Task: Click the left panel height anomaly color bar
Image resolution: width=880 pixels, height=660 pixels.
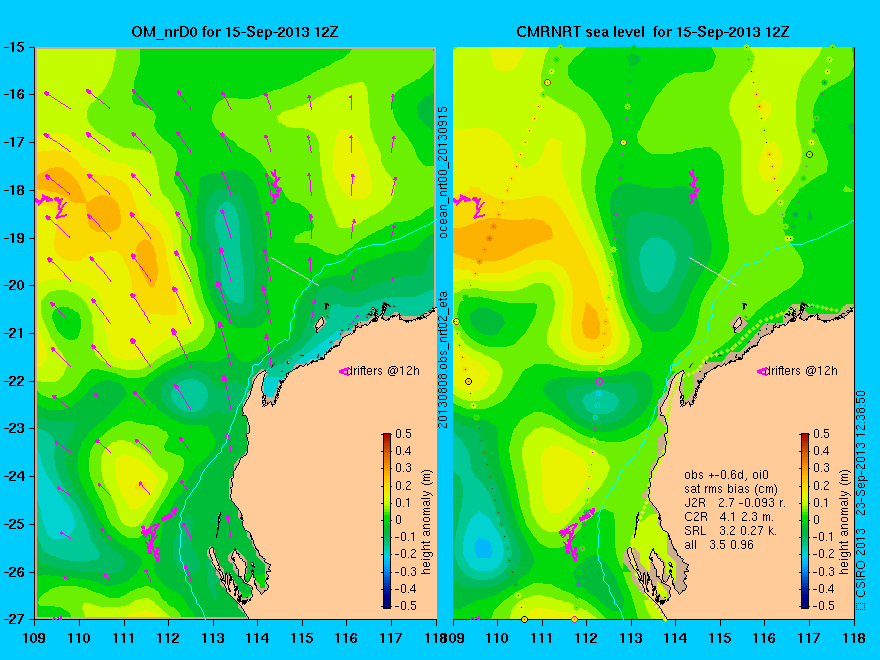Action: click(387, 520)
